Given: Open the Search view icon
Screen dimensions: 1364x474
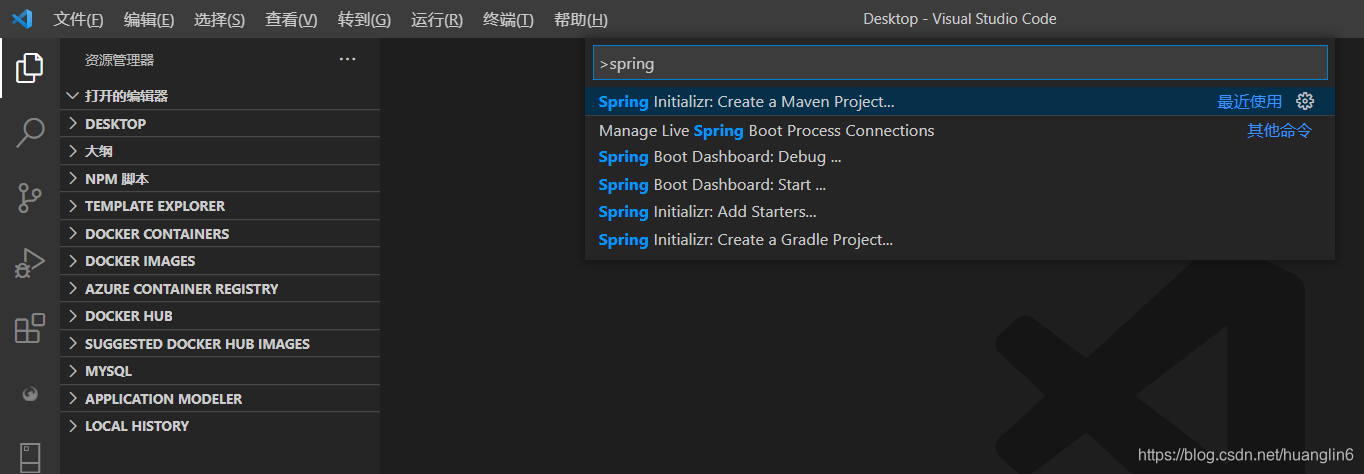Looking at the screenshot, I should pyautogui.click(x=30, y=133).
